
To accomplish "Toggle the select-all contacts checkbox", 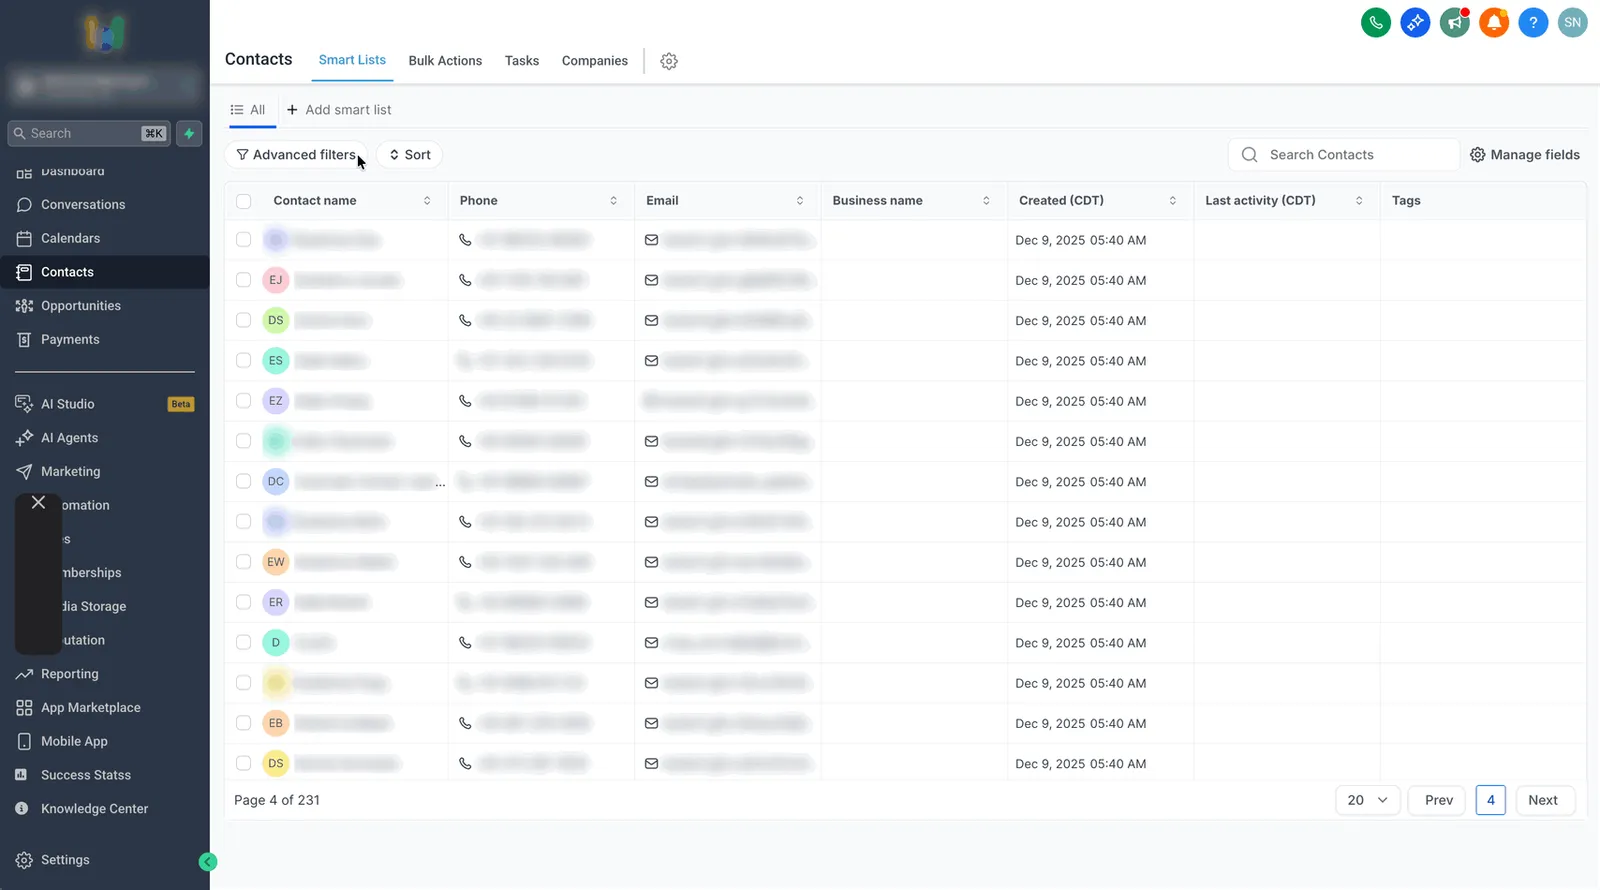I will [243, 201].
